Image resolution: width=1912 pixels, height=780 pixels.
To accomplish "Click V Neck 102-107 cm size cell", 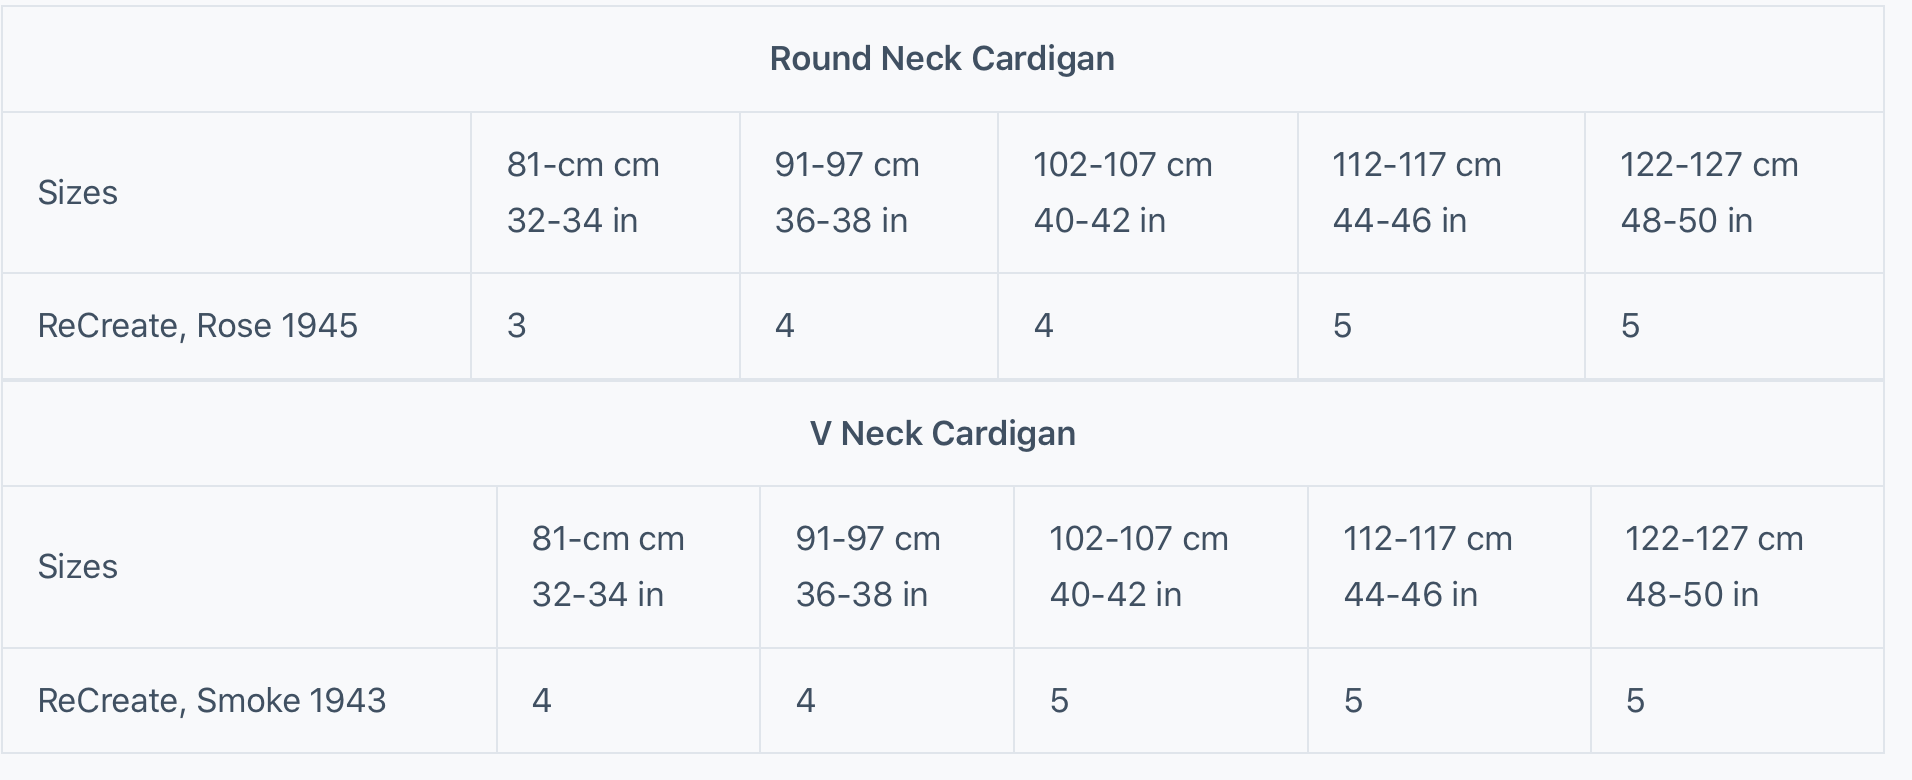I will point(1138,566).
